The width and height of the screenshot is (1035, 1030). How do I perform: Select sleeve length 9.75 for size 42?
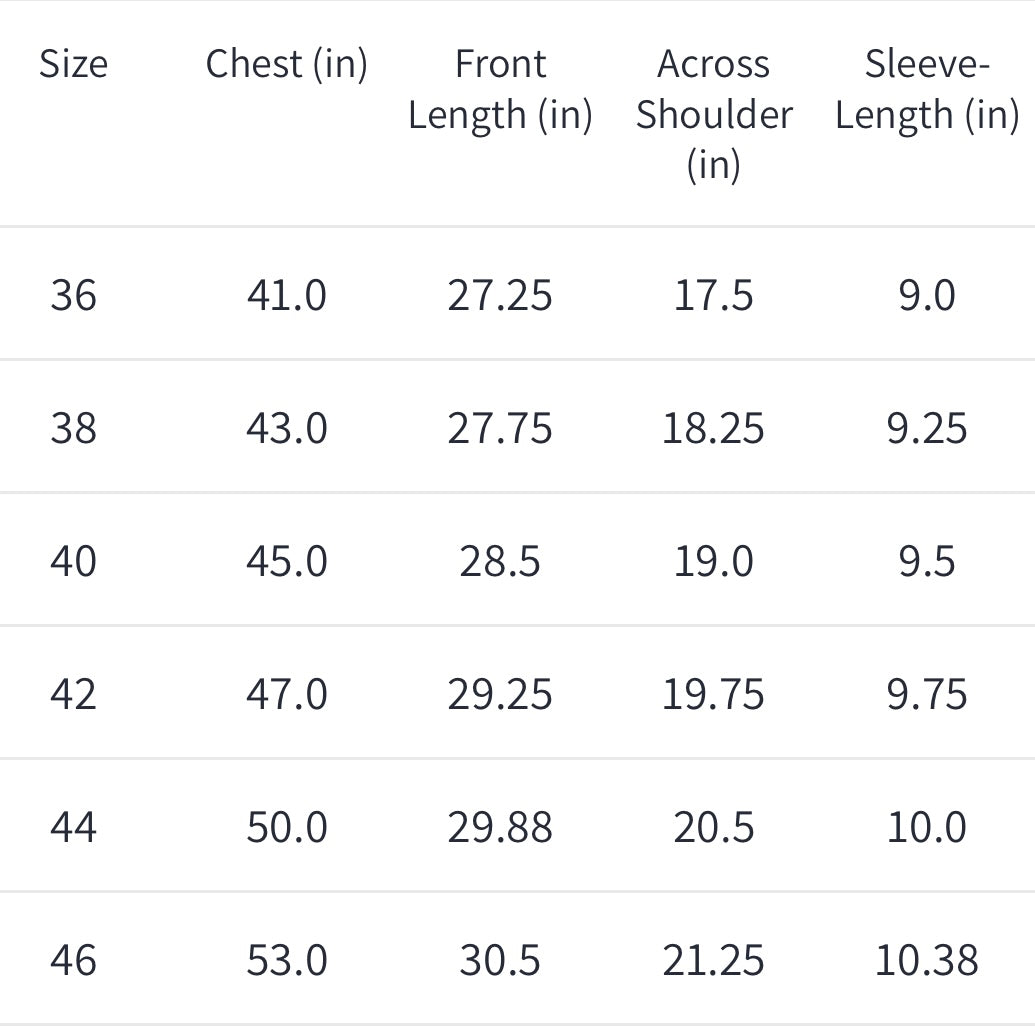tap(927, 694)
